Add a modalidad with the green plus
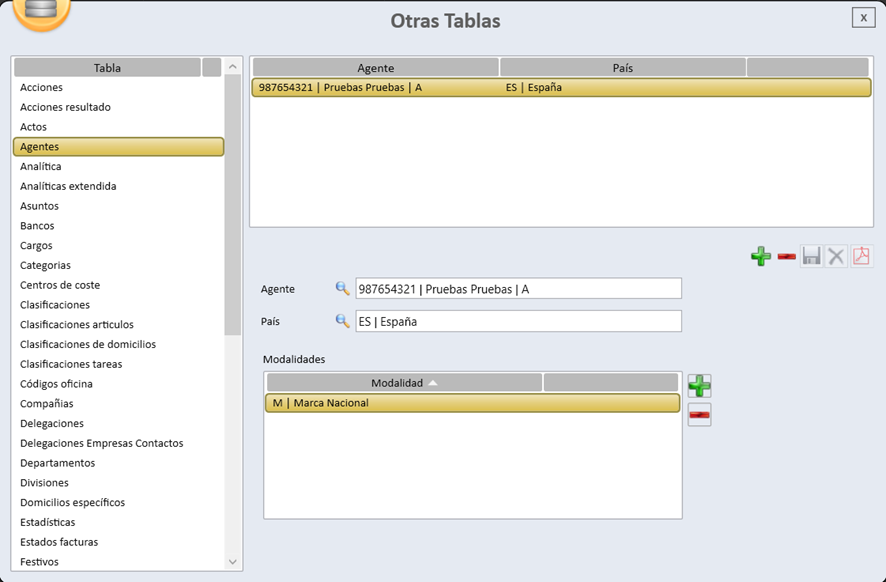 click(x=700, y=386)
